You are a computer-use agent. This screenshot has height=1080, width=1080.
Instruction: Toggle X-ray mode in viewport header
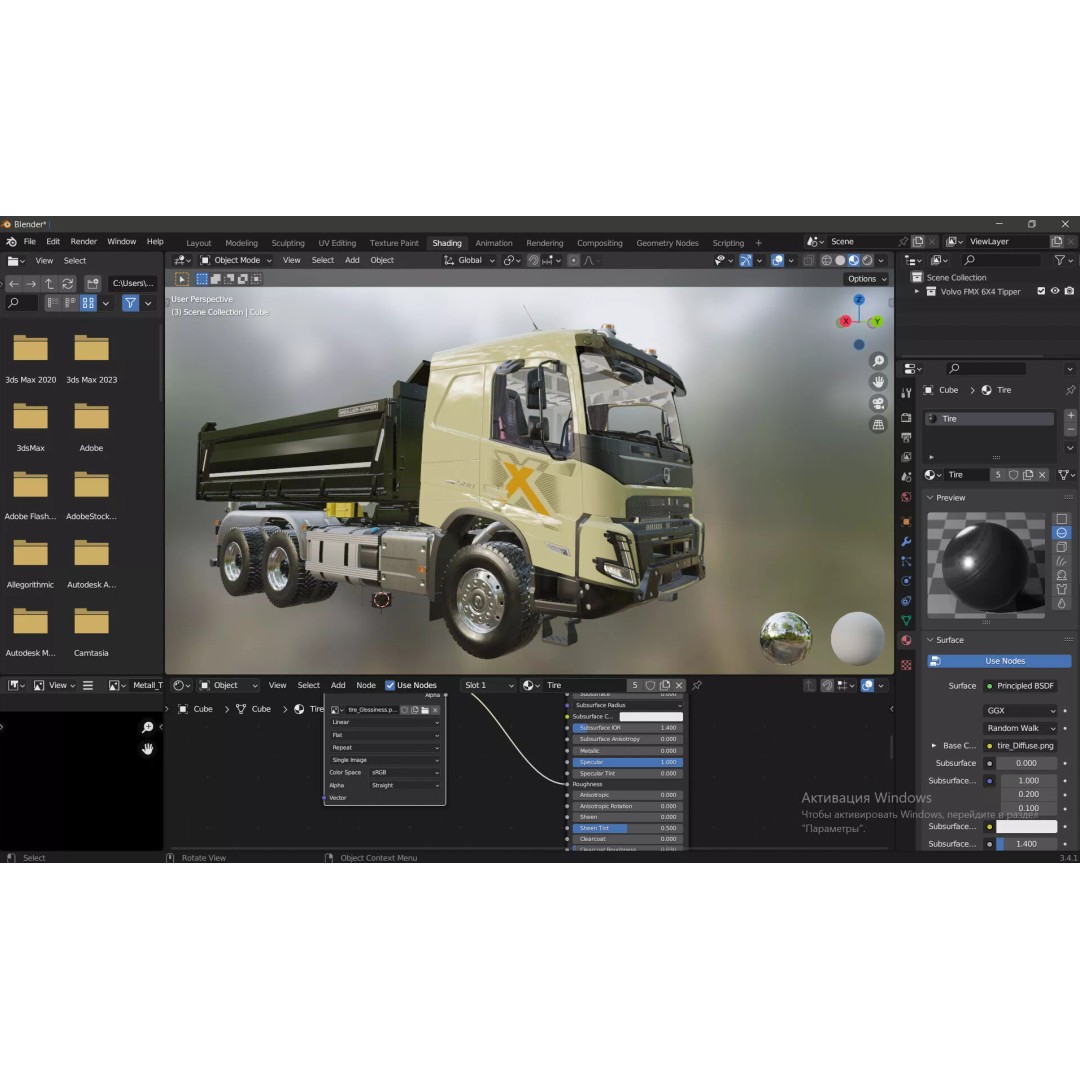pos(809,260)
